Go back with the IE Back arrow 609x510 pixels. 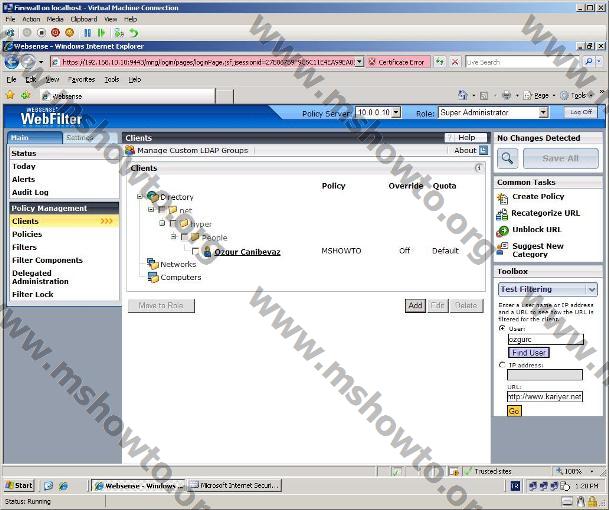(11, 62)
